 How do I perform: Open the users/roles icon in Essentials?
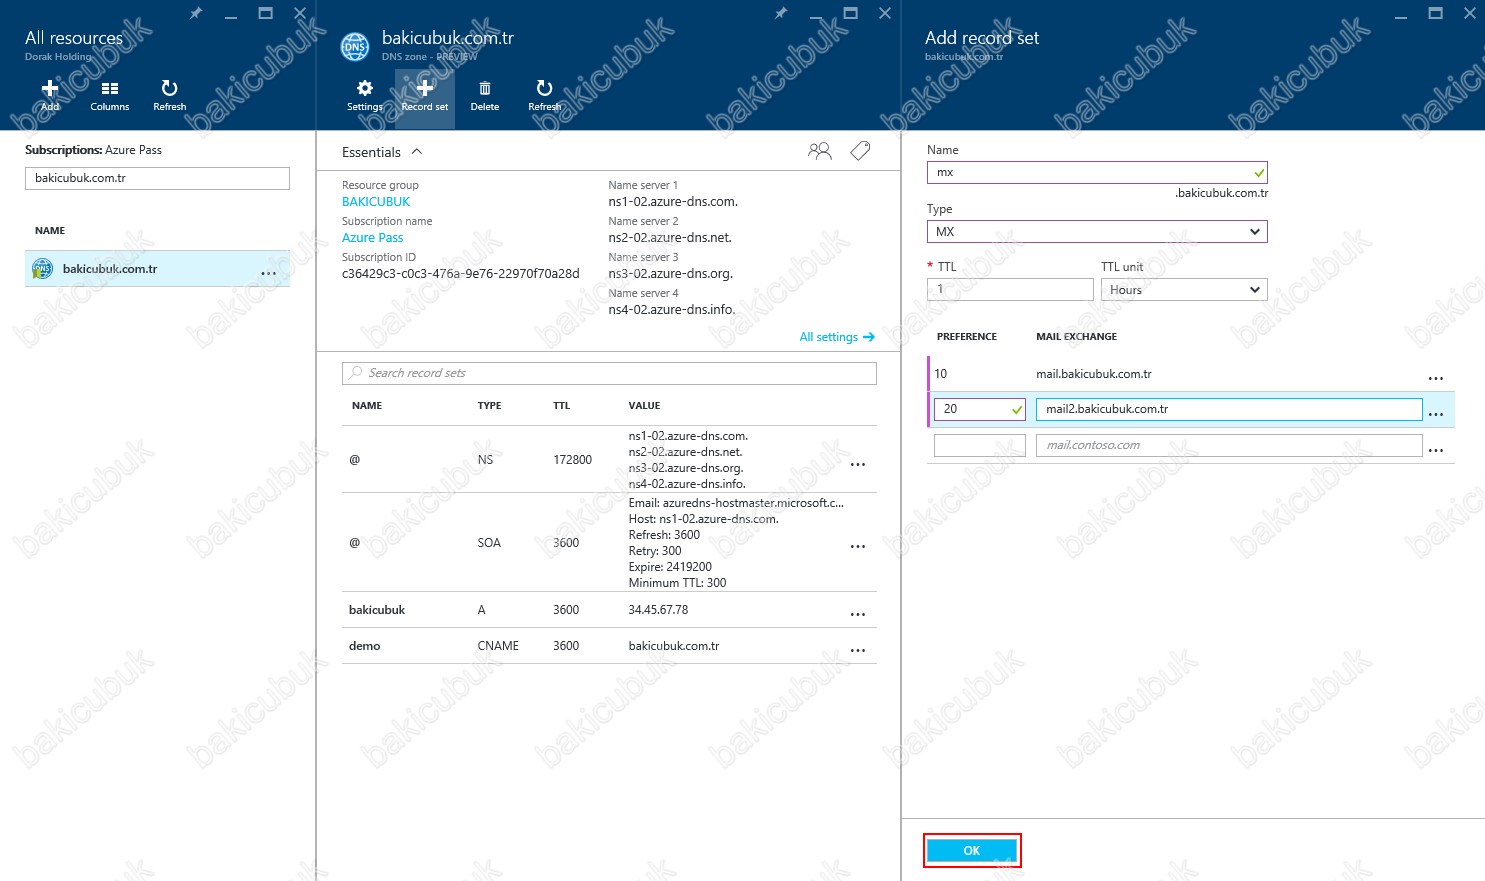point(819,151)
